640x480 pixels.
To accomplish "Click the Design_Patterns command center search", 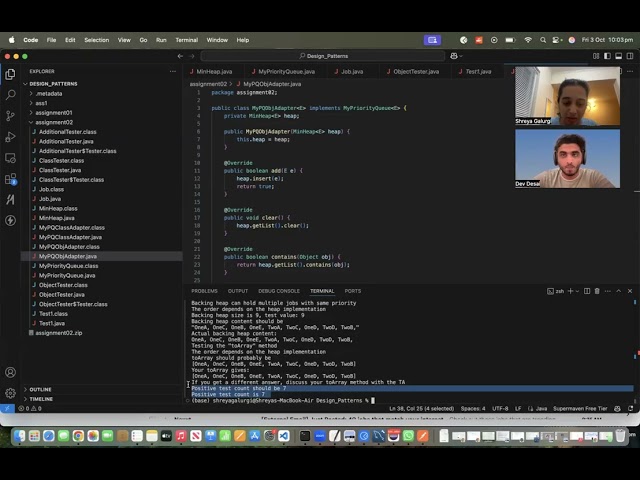I will [x=323, y=56].
